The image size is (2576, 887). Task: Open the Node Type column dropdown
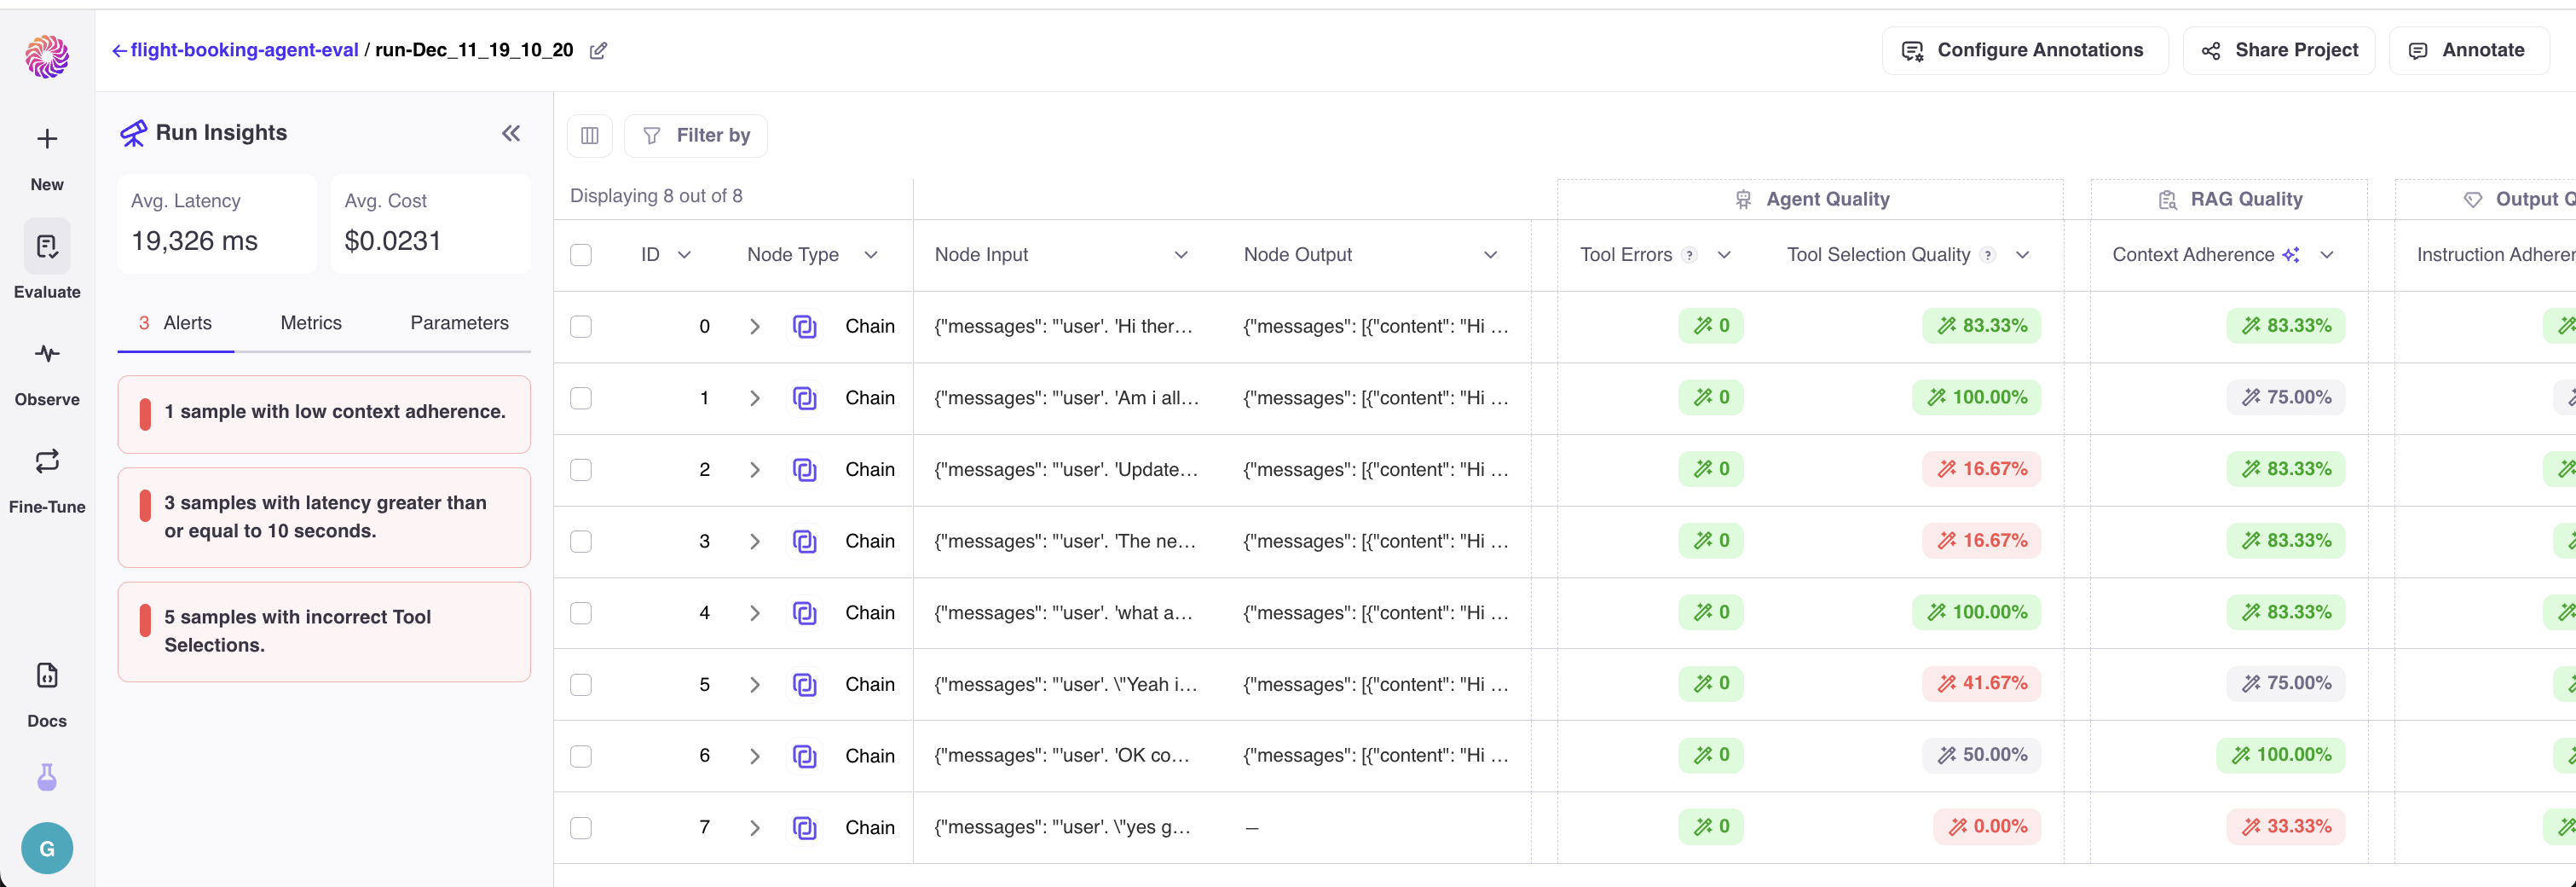pyautogui.click(x=871, y=255)
